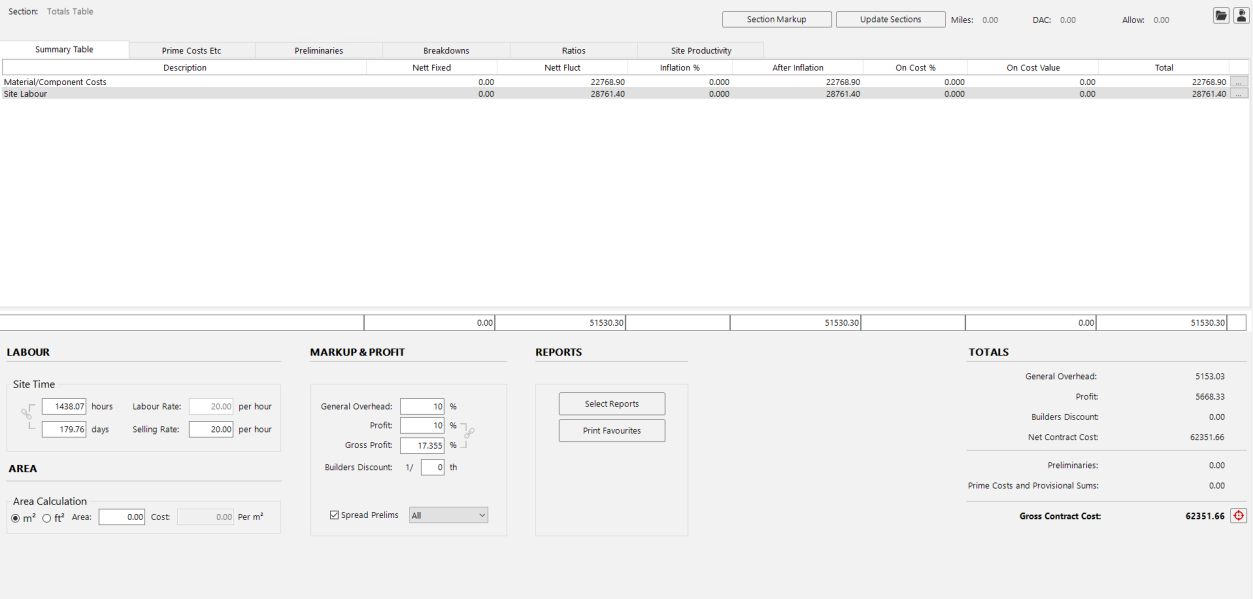
Task: Click the Print Favourites button
Action: pos(611,430)
